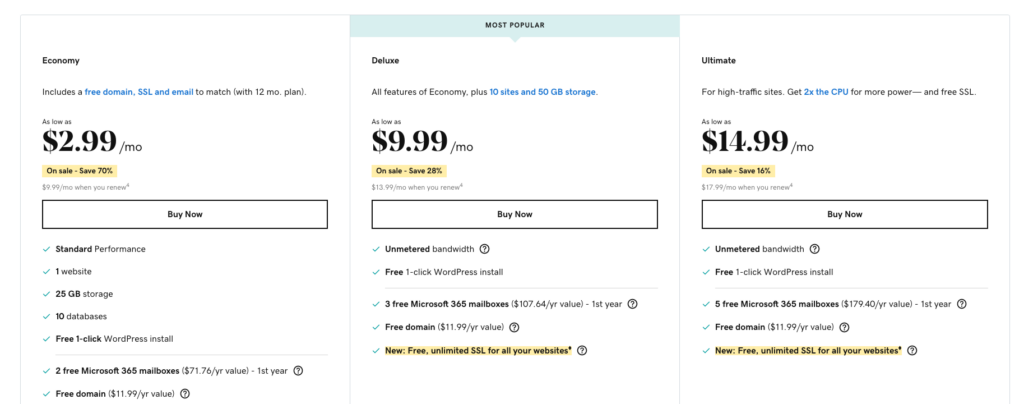Click help icon next to Deluxe Free domain

point(514,327)
